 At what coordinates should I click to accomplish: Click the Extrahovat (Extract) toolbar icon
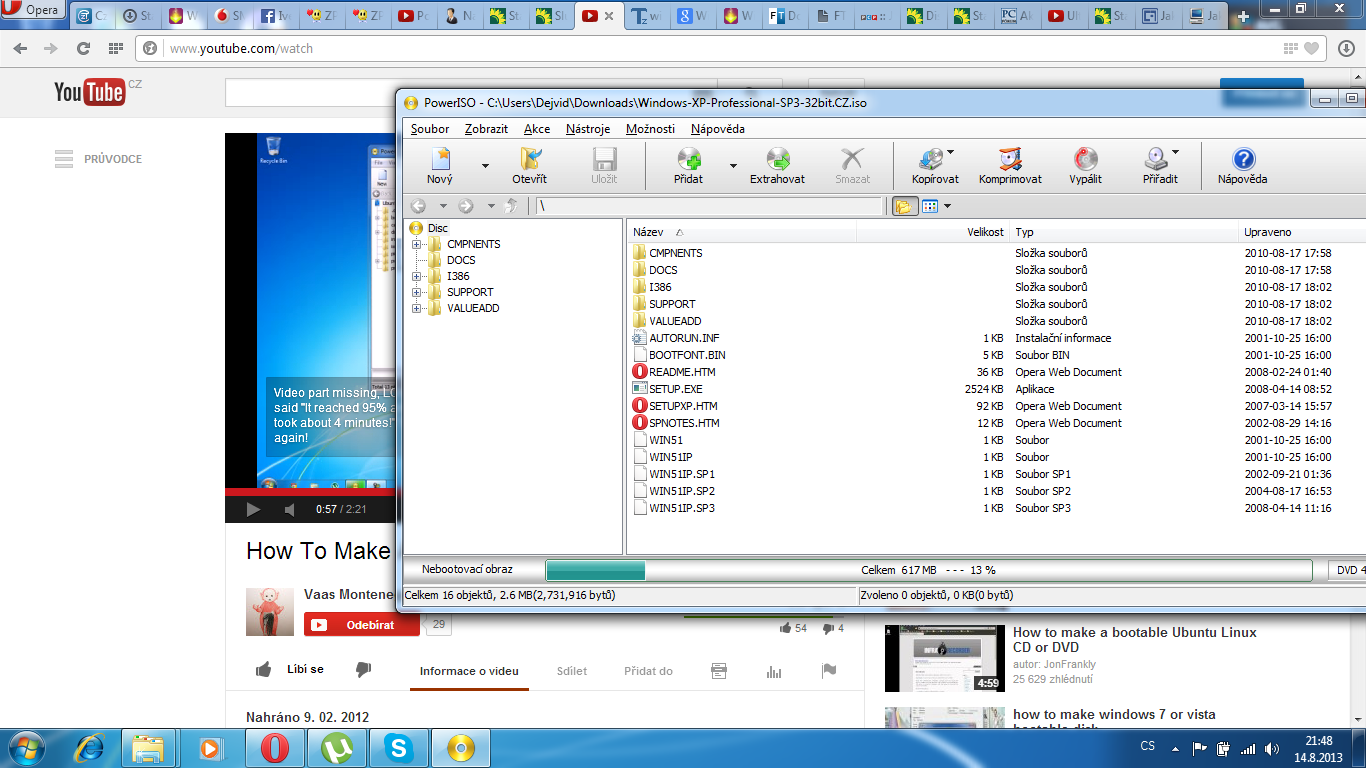[777, 160]
